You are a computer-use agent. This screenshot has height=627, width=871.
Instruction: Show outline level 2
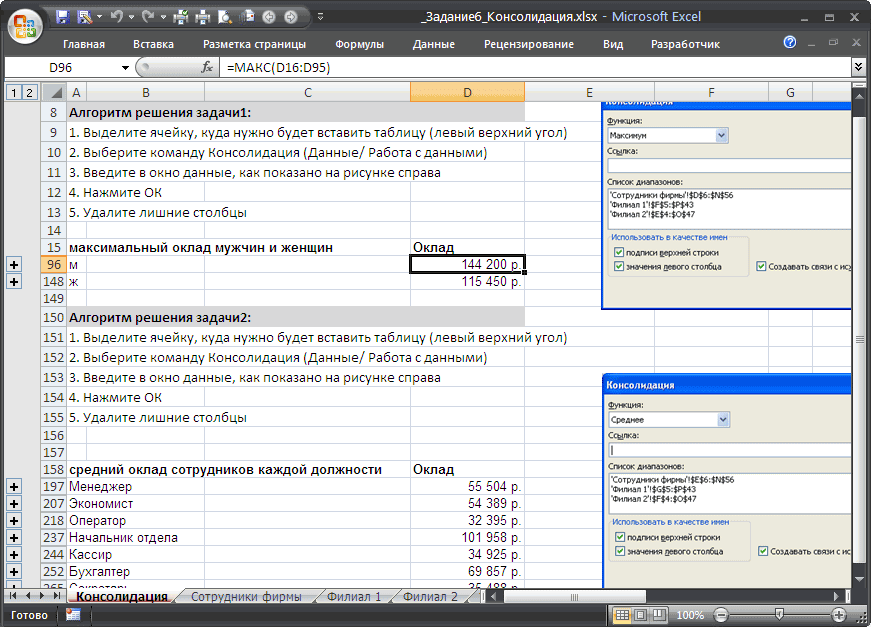[x=29, y=92]
